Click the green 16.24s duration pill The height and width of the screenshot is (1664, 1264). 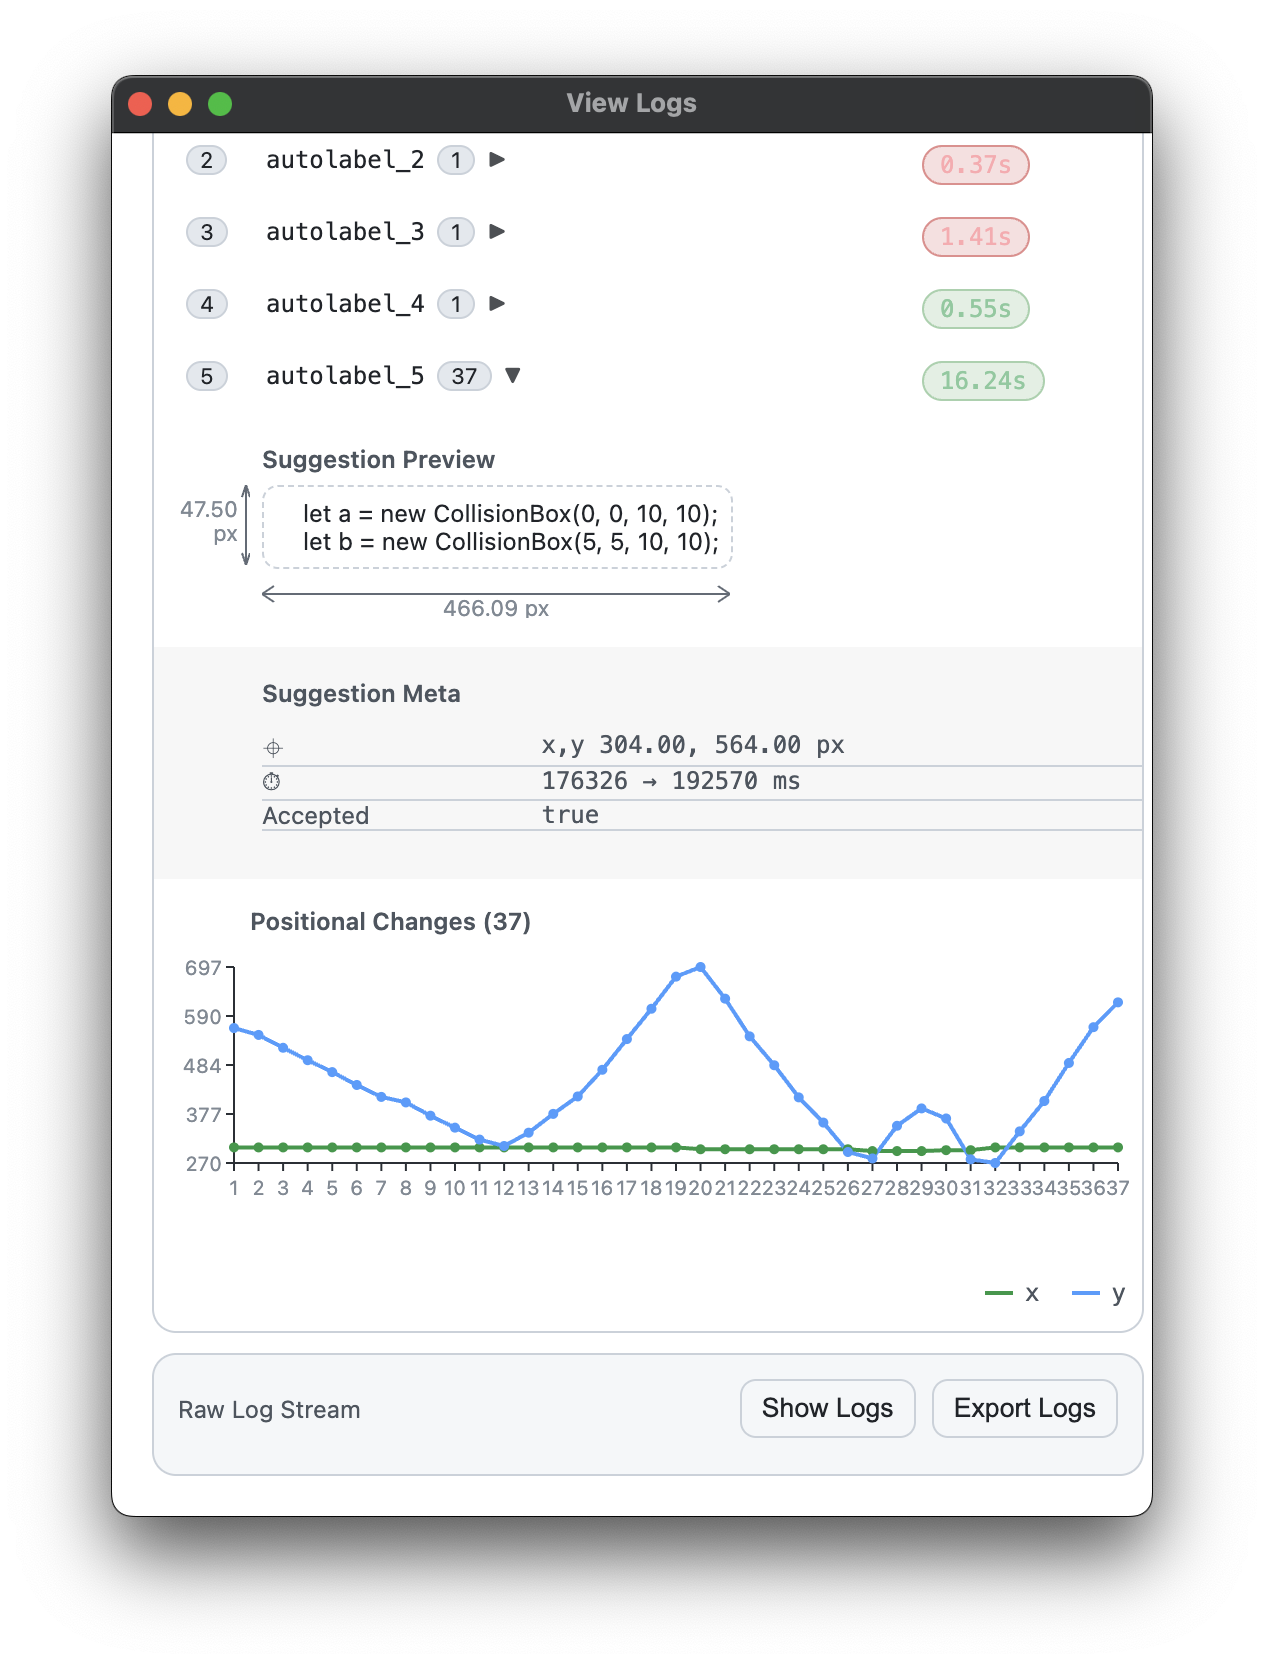[x=982, y=381]
